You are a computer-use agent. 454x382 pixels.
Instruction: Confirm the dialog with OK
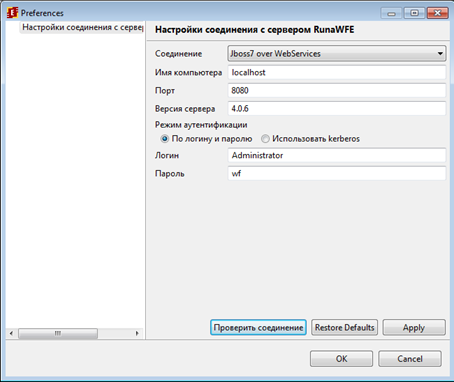pos(341,359)
